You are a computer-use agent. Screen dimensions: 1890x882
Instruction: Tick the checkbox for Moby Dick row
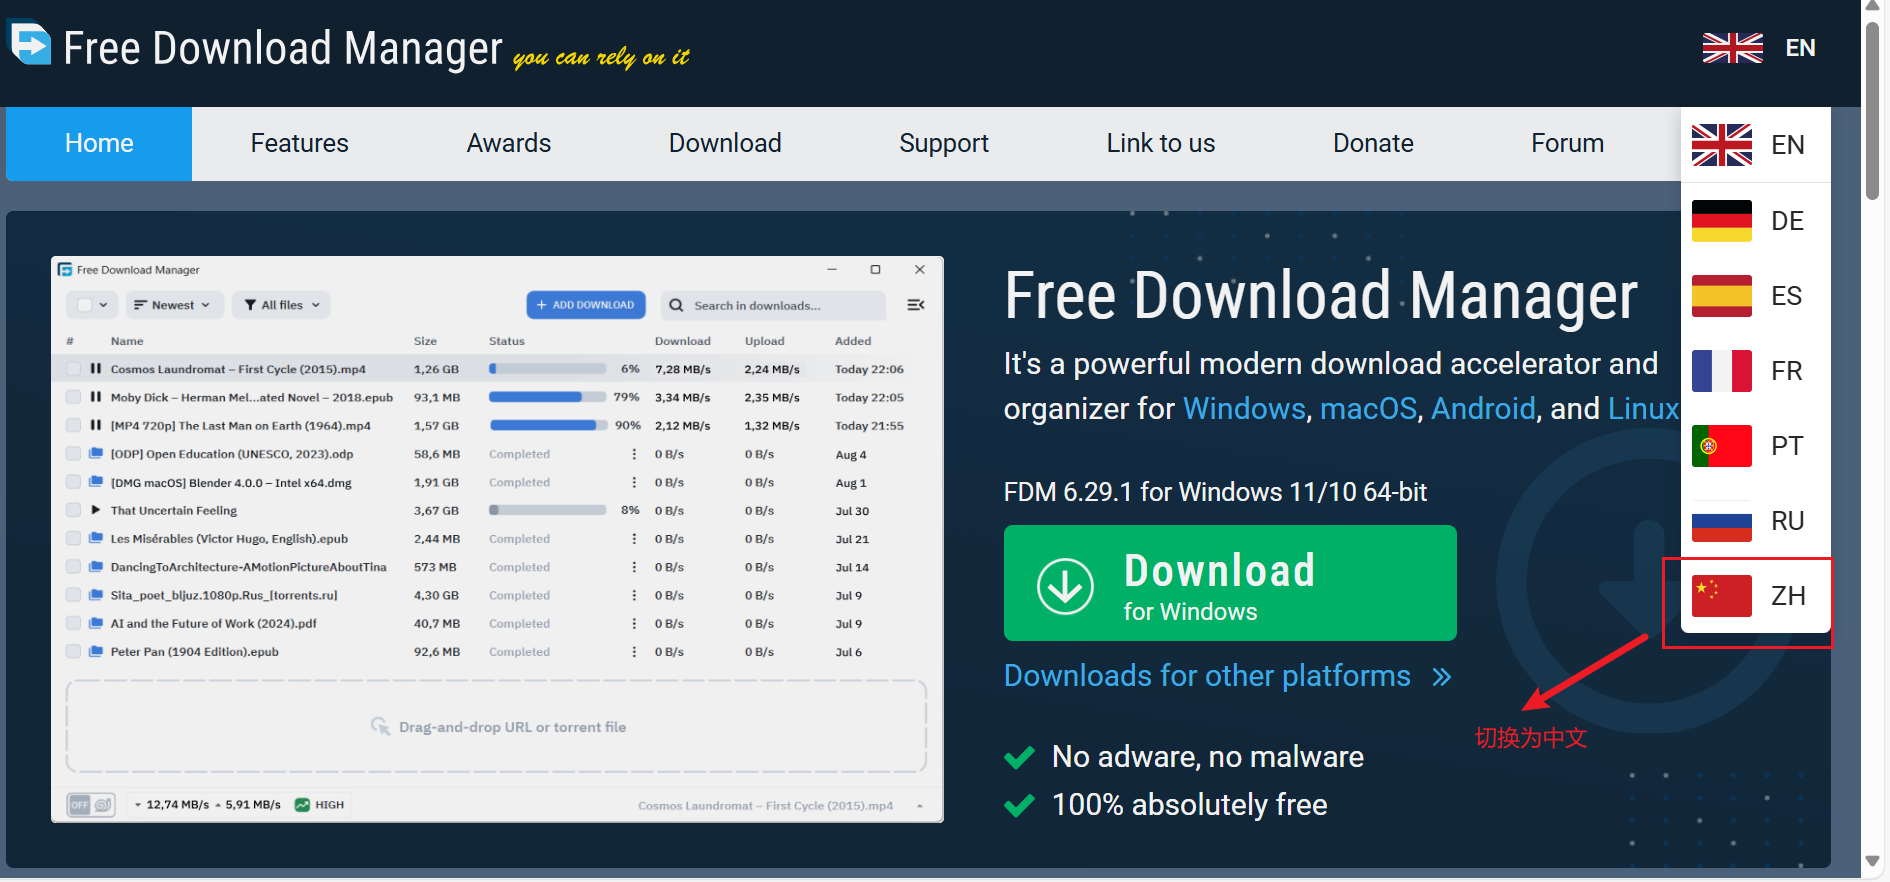coord(73,397)
